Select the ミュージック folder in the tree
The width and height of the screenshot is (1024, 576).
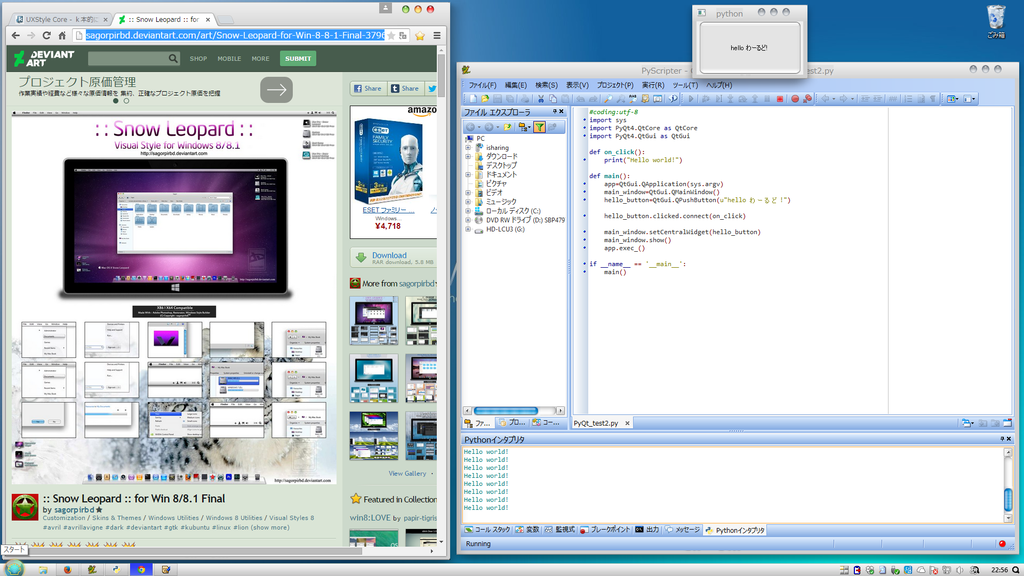pyautogui.click(x=501, y=202)
